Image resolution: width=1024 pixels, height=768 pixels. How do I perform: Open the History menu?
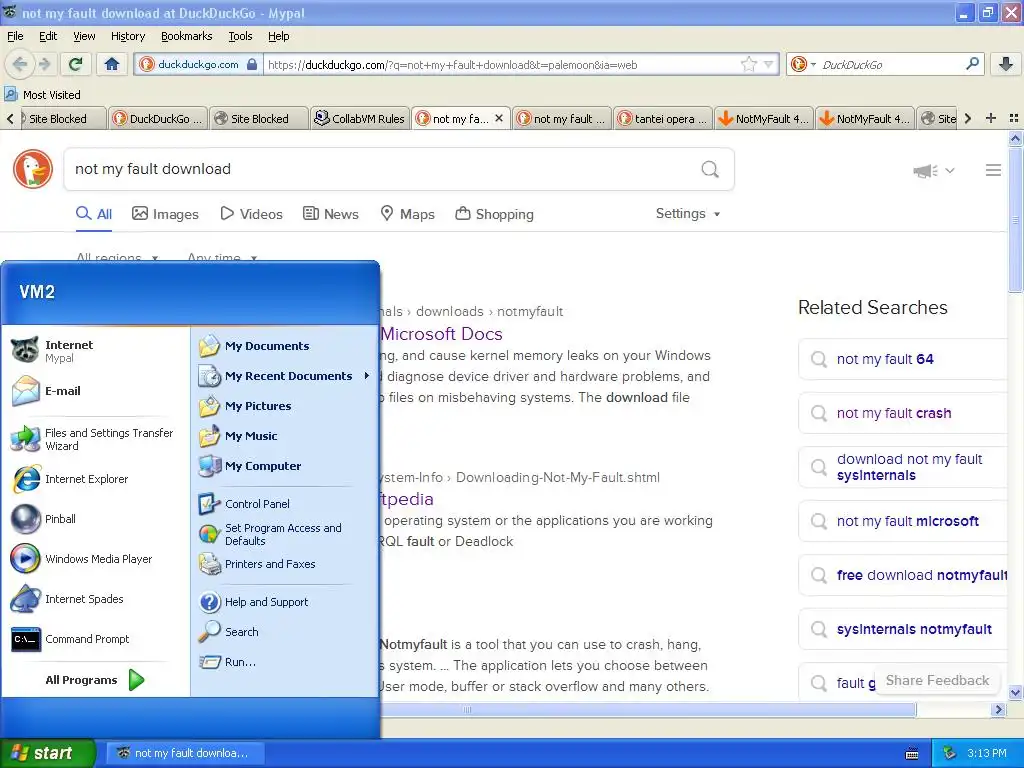click(127, 36)
